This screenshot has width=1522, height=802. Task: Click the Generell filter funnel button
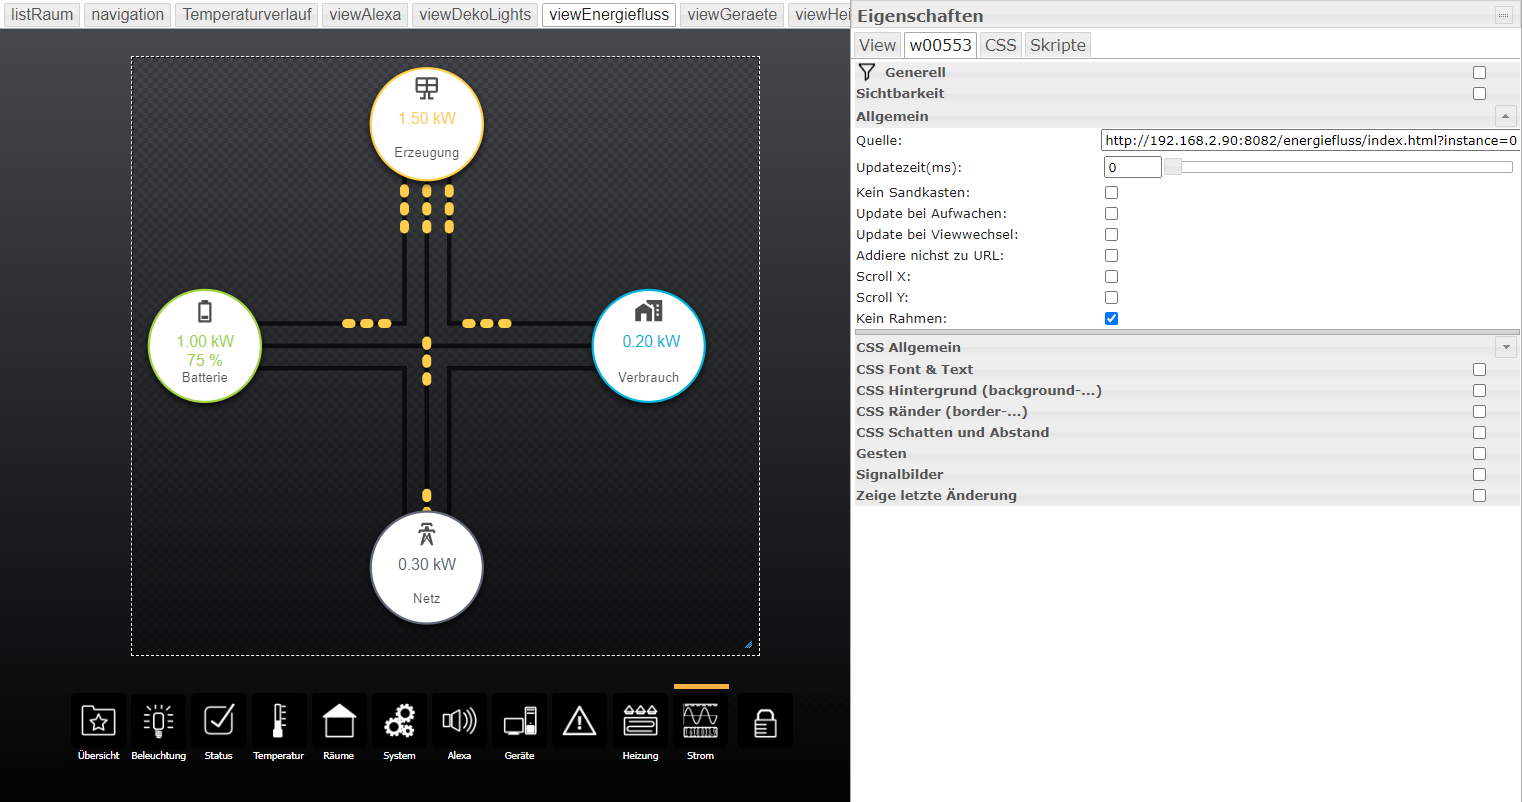tap(867, 72)
